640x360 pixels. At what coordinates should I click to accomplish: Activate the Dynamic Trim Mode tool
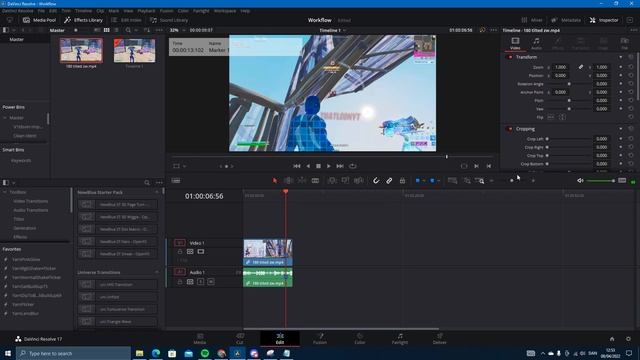coord(302,180)
